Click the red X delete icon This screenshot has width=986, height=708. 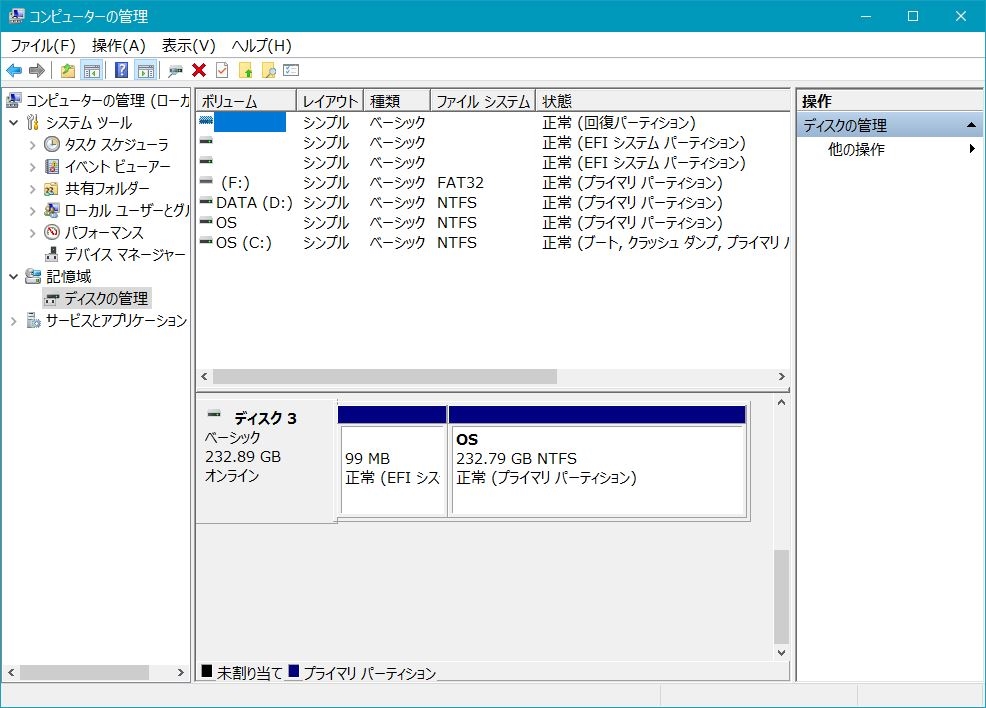pos(199,70)
